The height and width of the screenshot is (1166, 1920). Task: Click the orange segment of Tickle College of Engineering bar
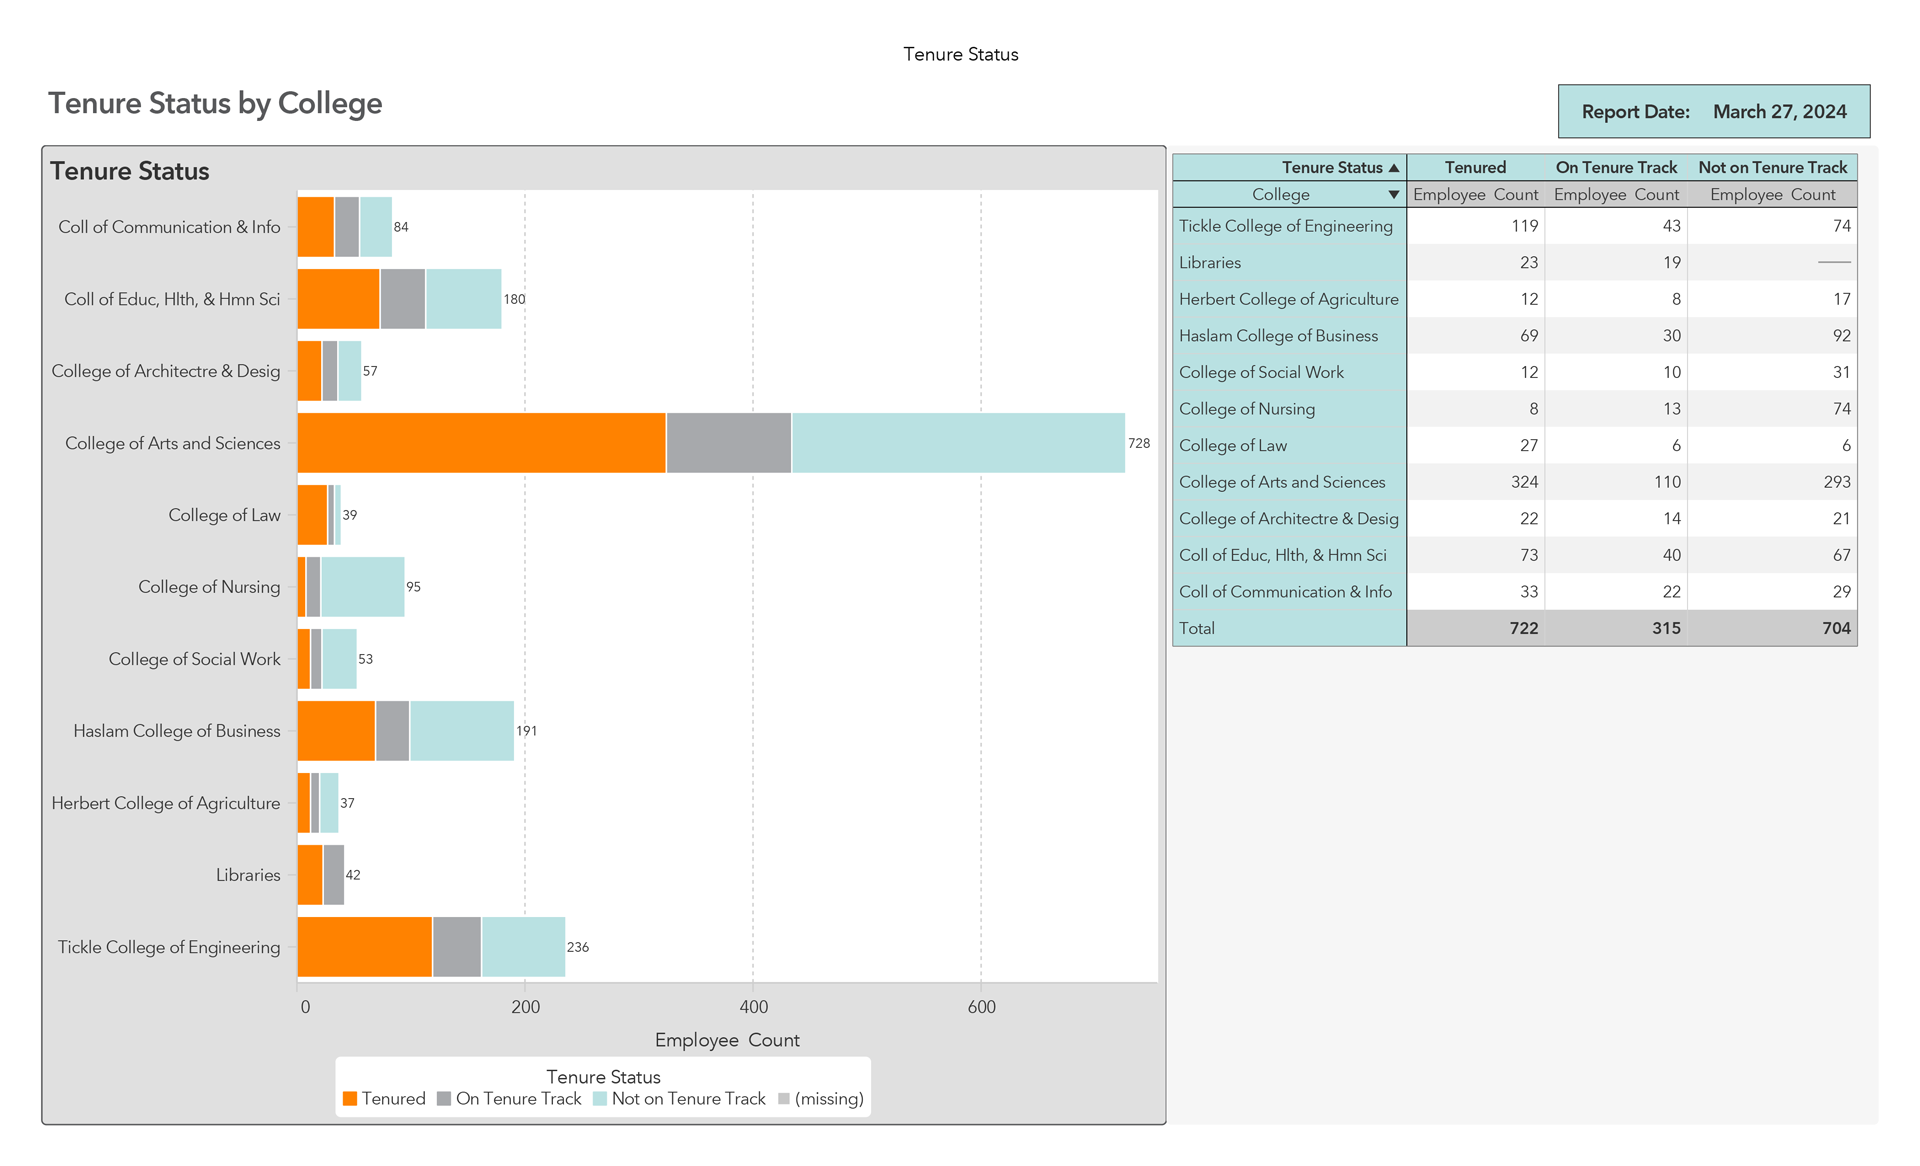pyautogui.click(x=364, y=947)
